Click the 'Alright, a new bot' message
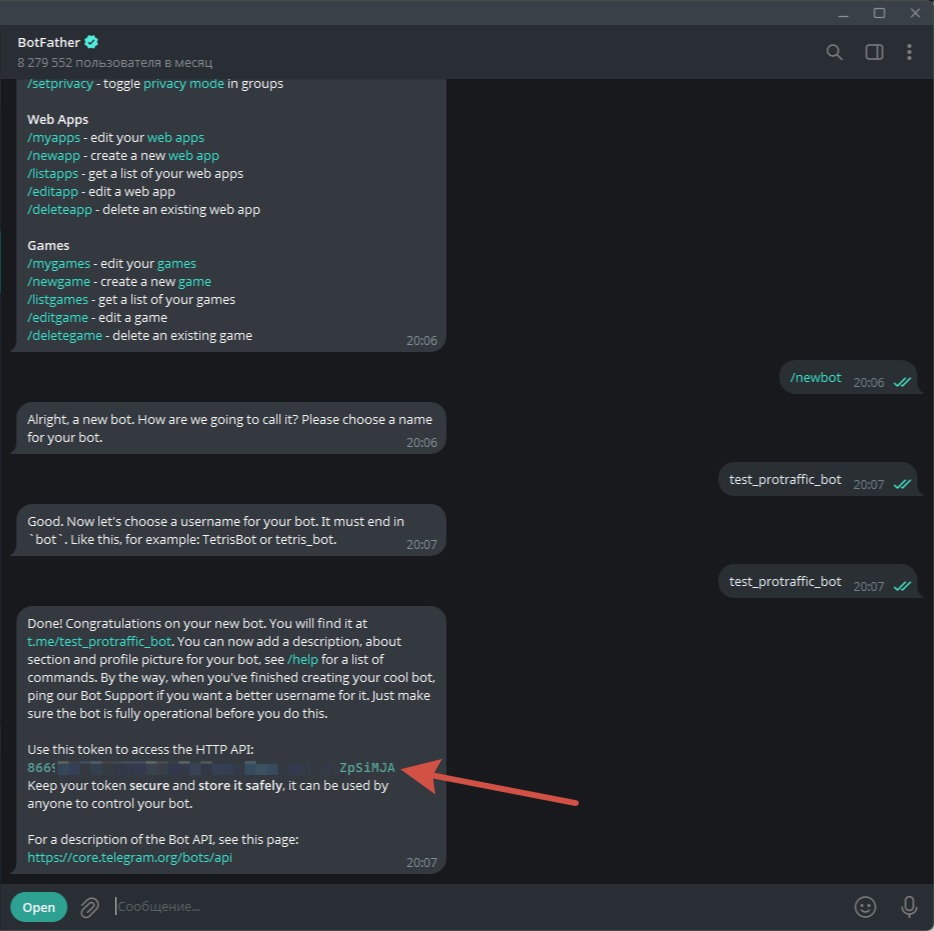 [229, 428]
